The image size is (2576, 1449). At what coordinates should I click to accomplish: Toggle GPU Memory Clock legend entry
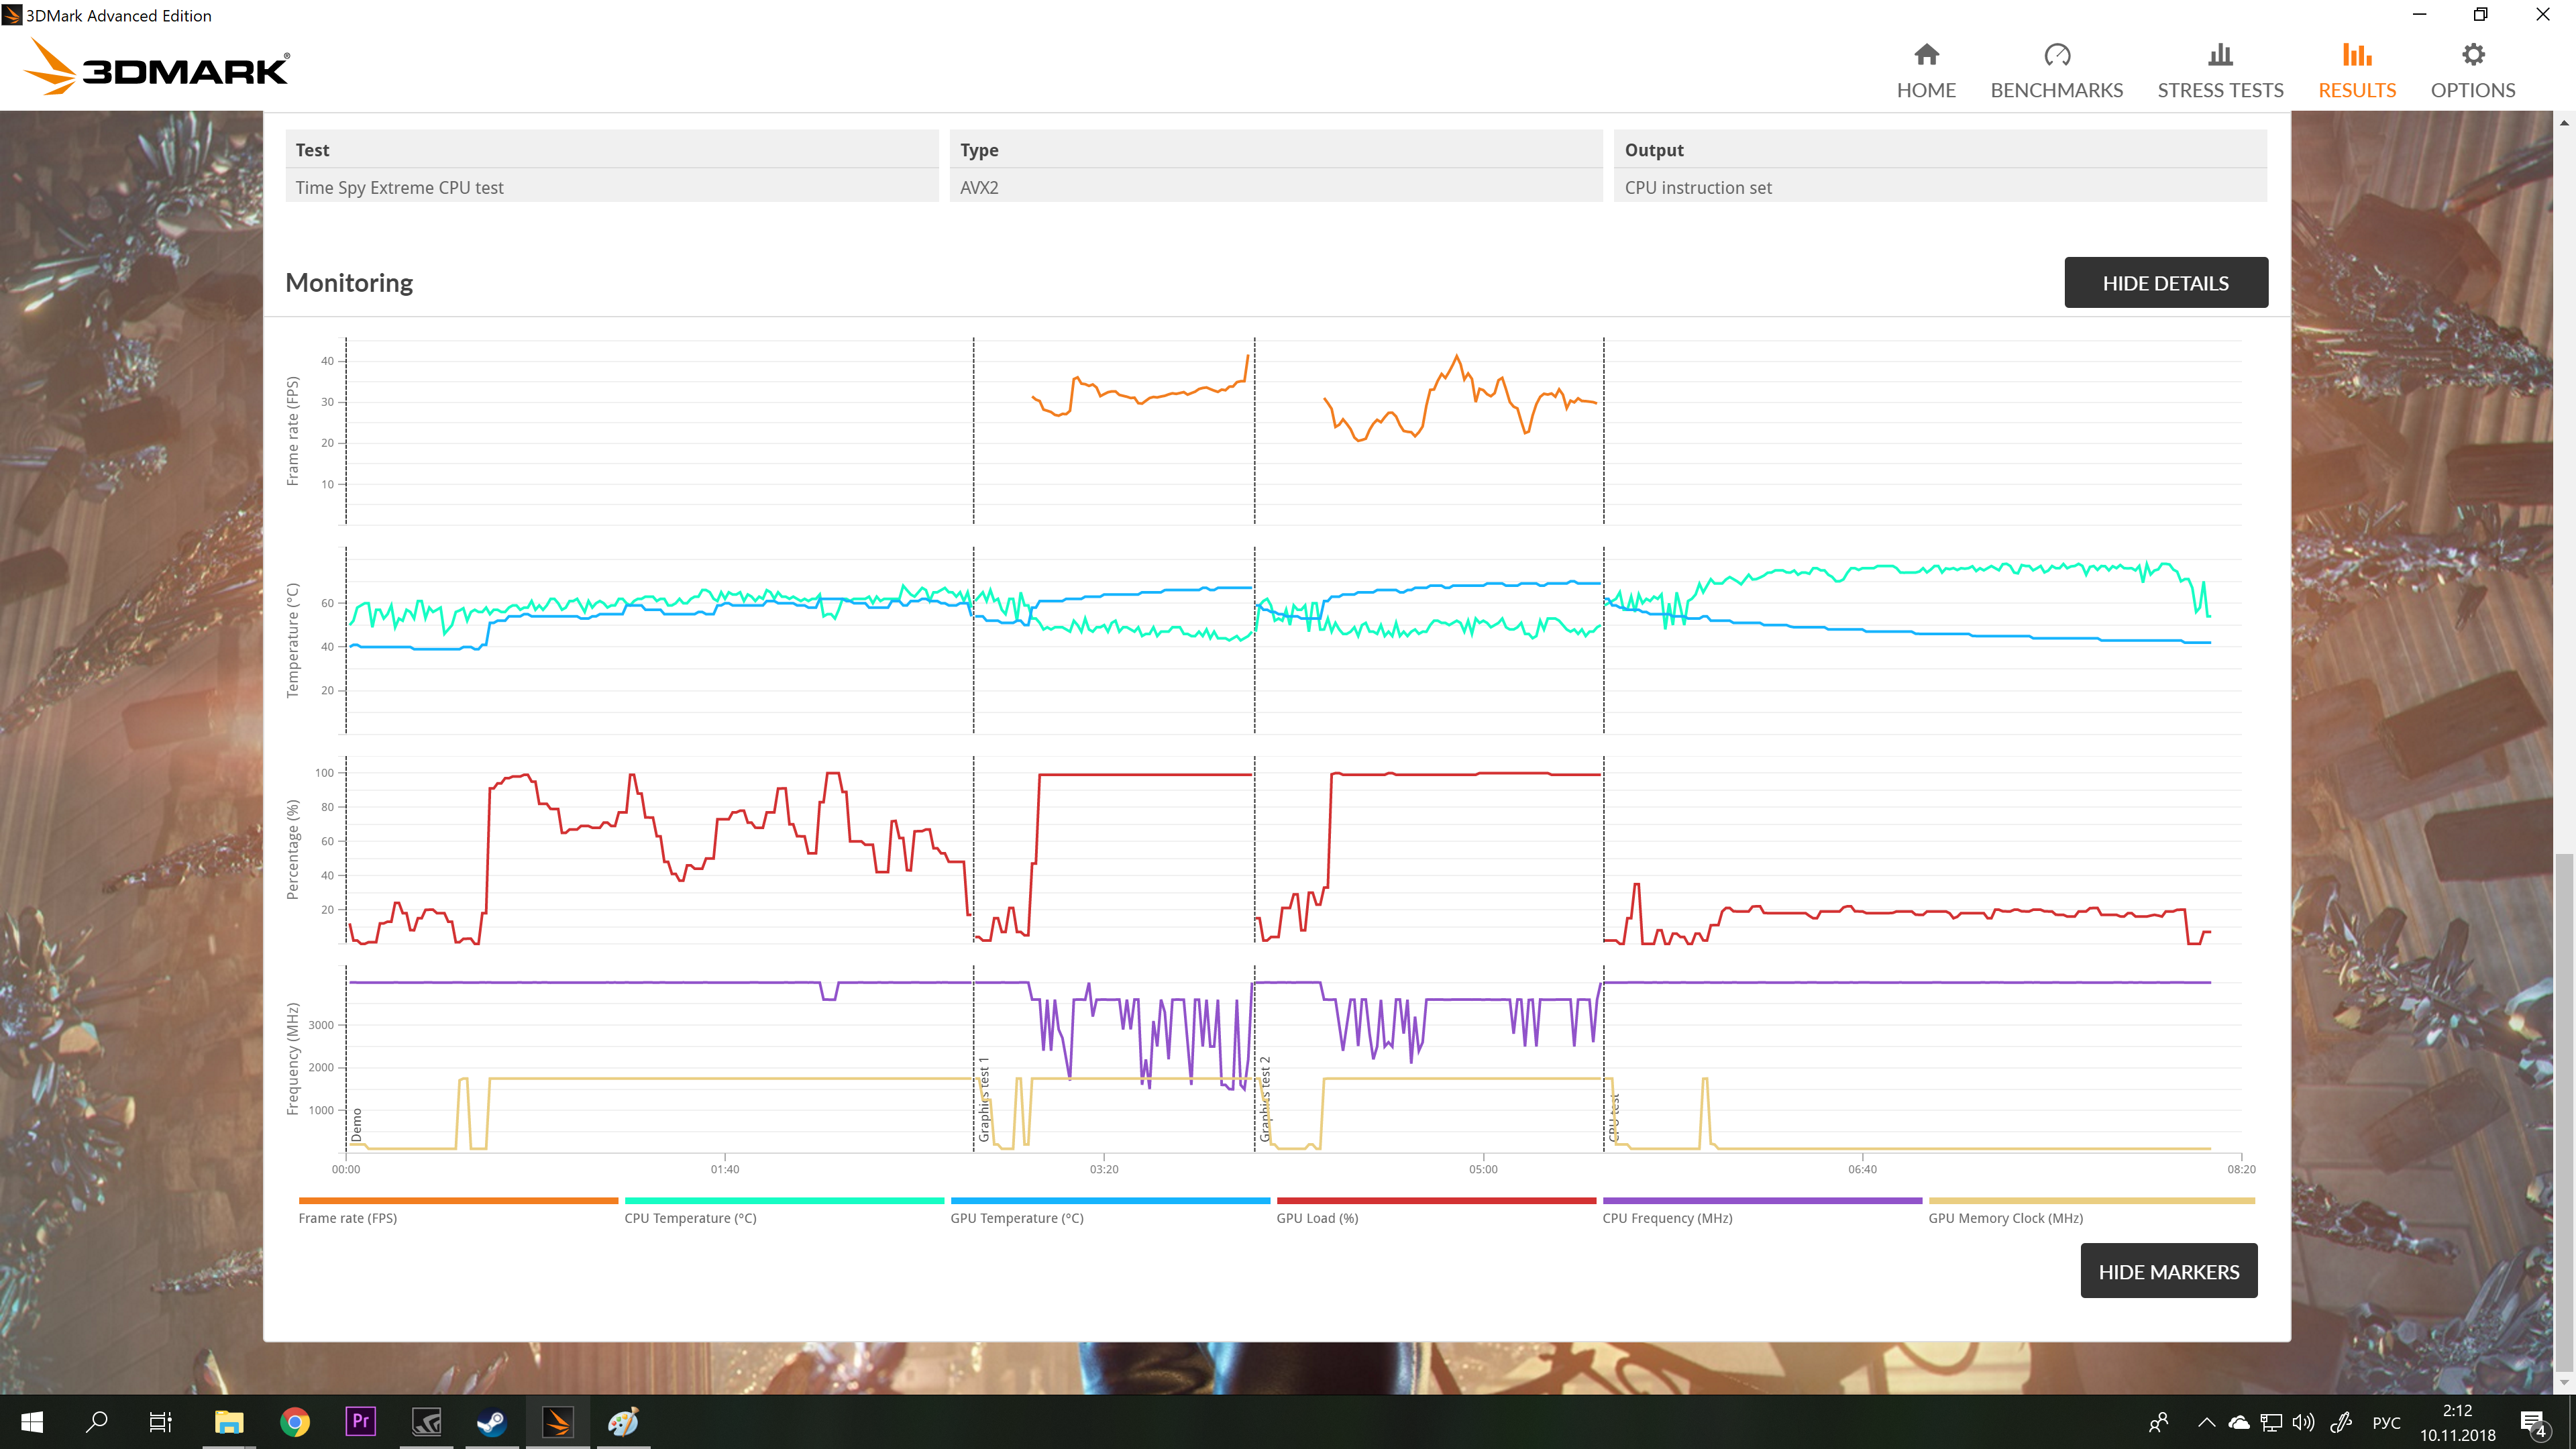(2005, 1218)
